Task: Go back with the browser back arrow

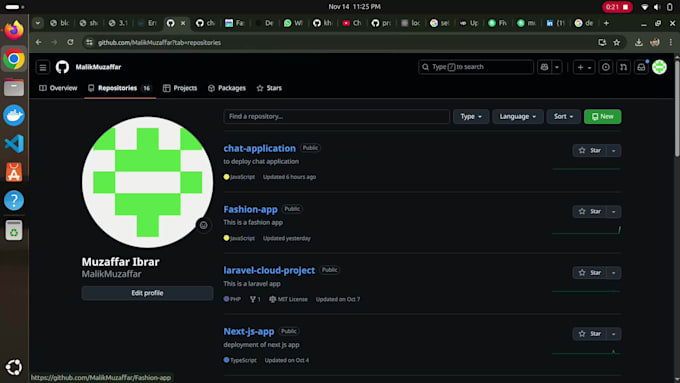Action: pos(39,43)
